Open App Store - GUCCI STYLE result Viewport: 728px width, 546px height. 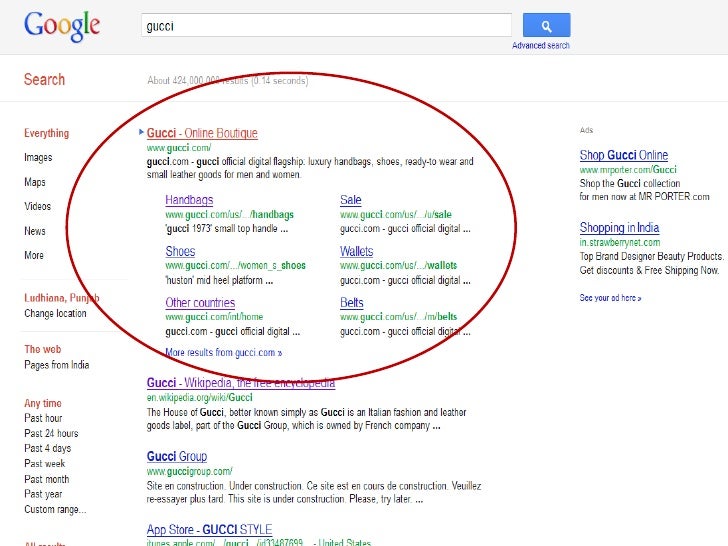[x=209, y=529]
